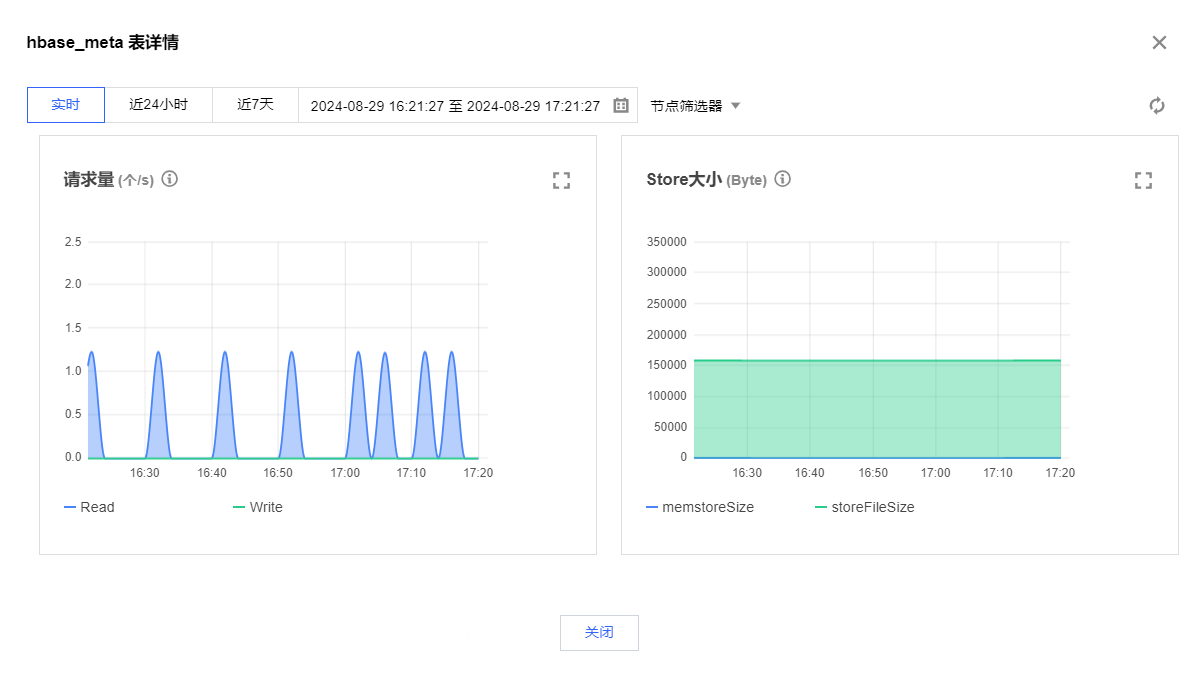This screenshot has width=1197, height=675.
Task: Click the refresh icon at top right
Action: tap(1157, 106)
